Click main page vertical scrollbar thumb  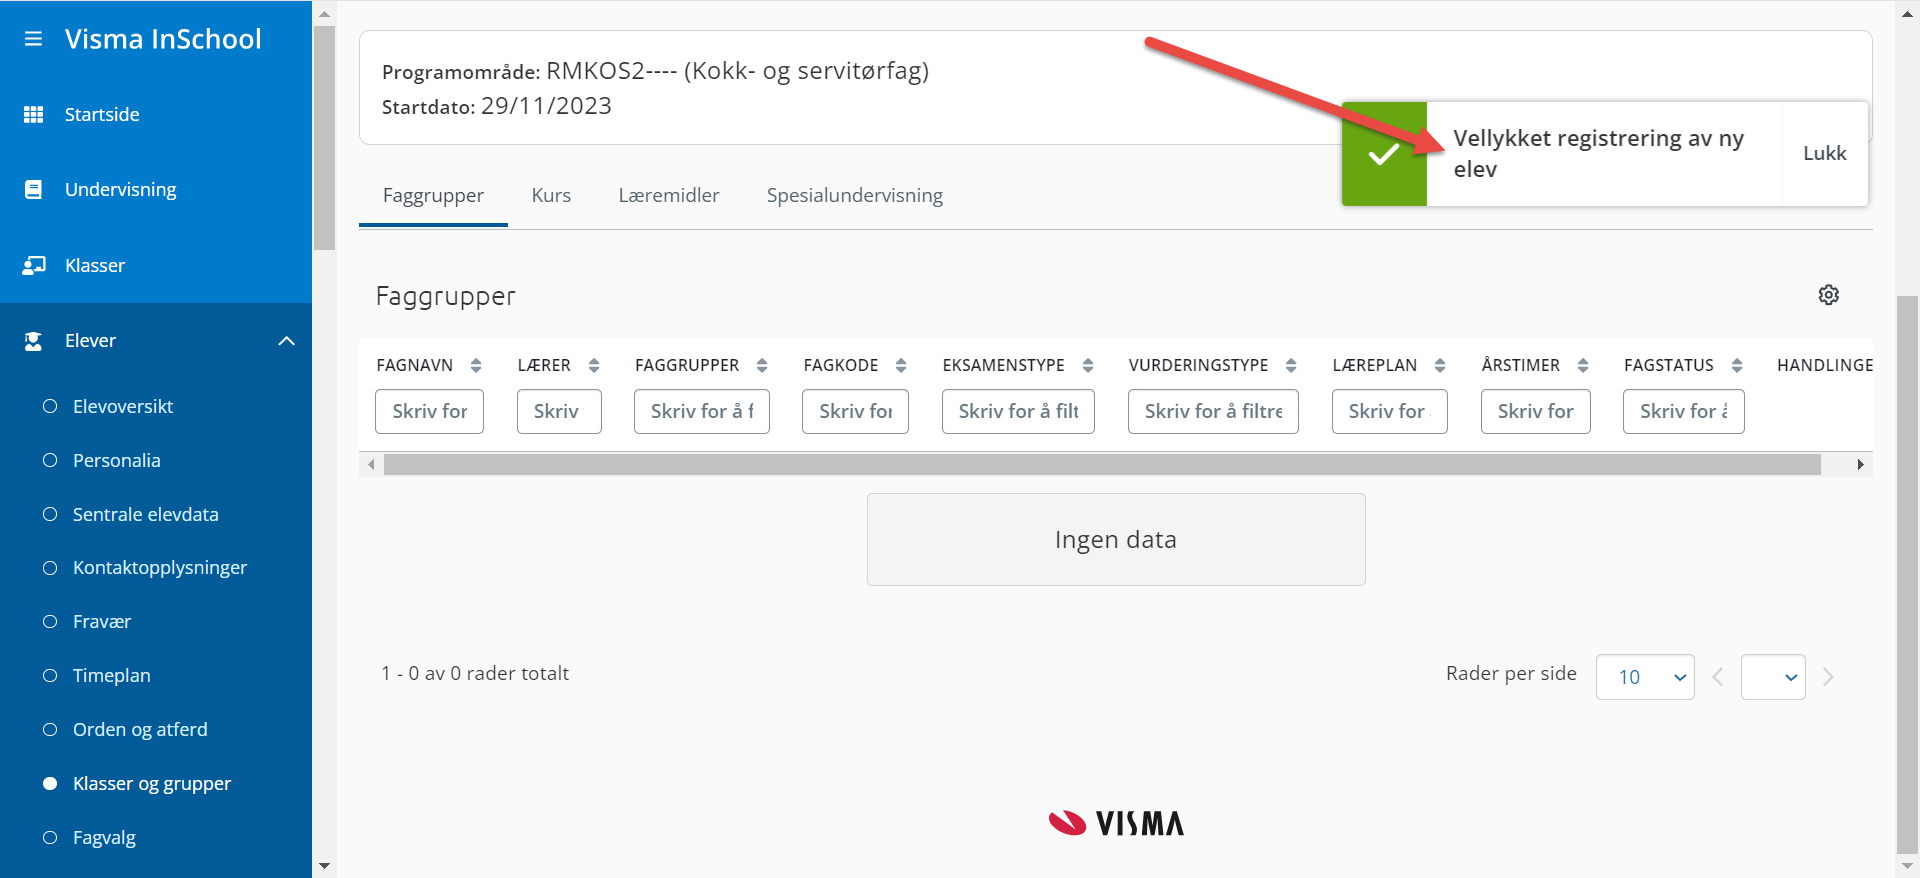1908,573
